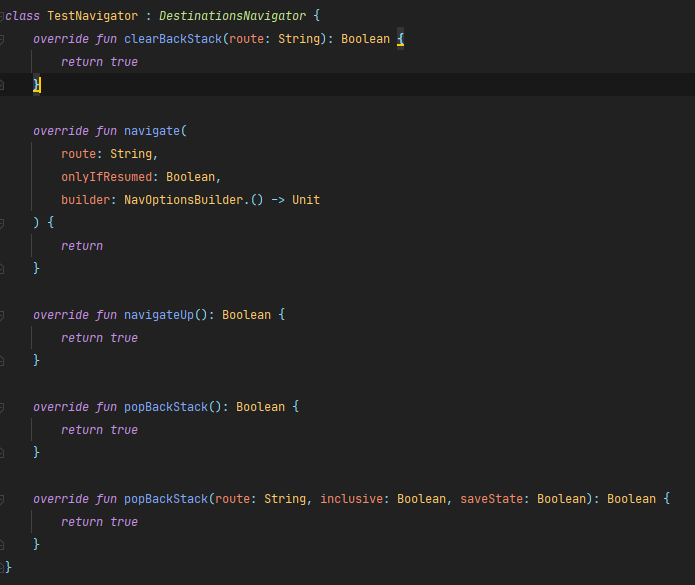Collapse the navigateUp function fold marker
Viewport: 695px width, 585px height.
pos(2,316)
